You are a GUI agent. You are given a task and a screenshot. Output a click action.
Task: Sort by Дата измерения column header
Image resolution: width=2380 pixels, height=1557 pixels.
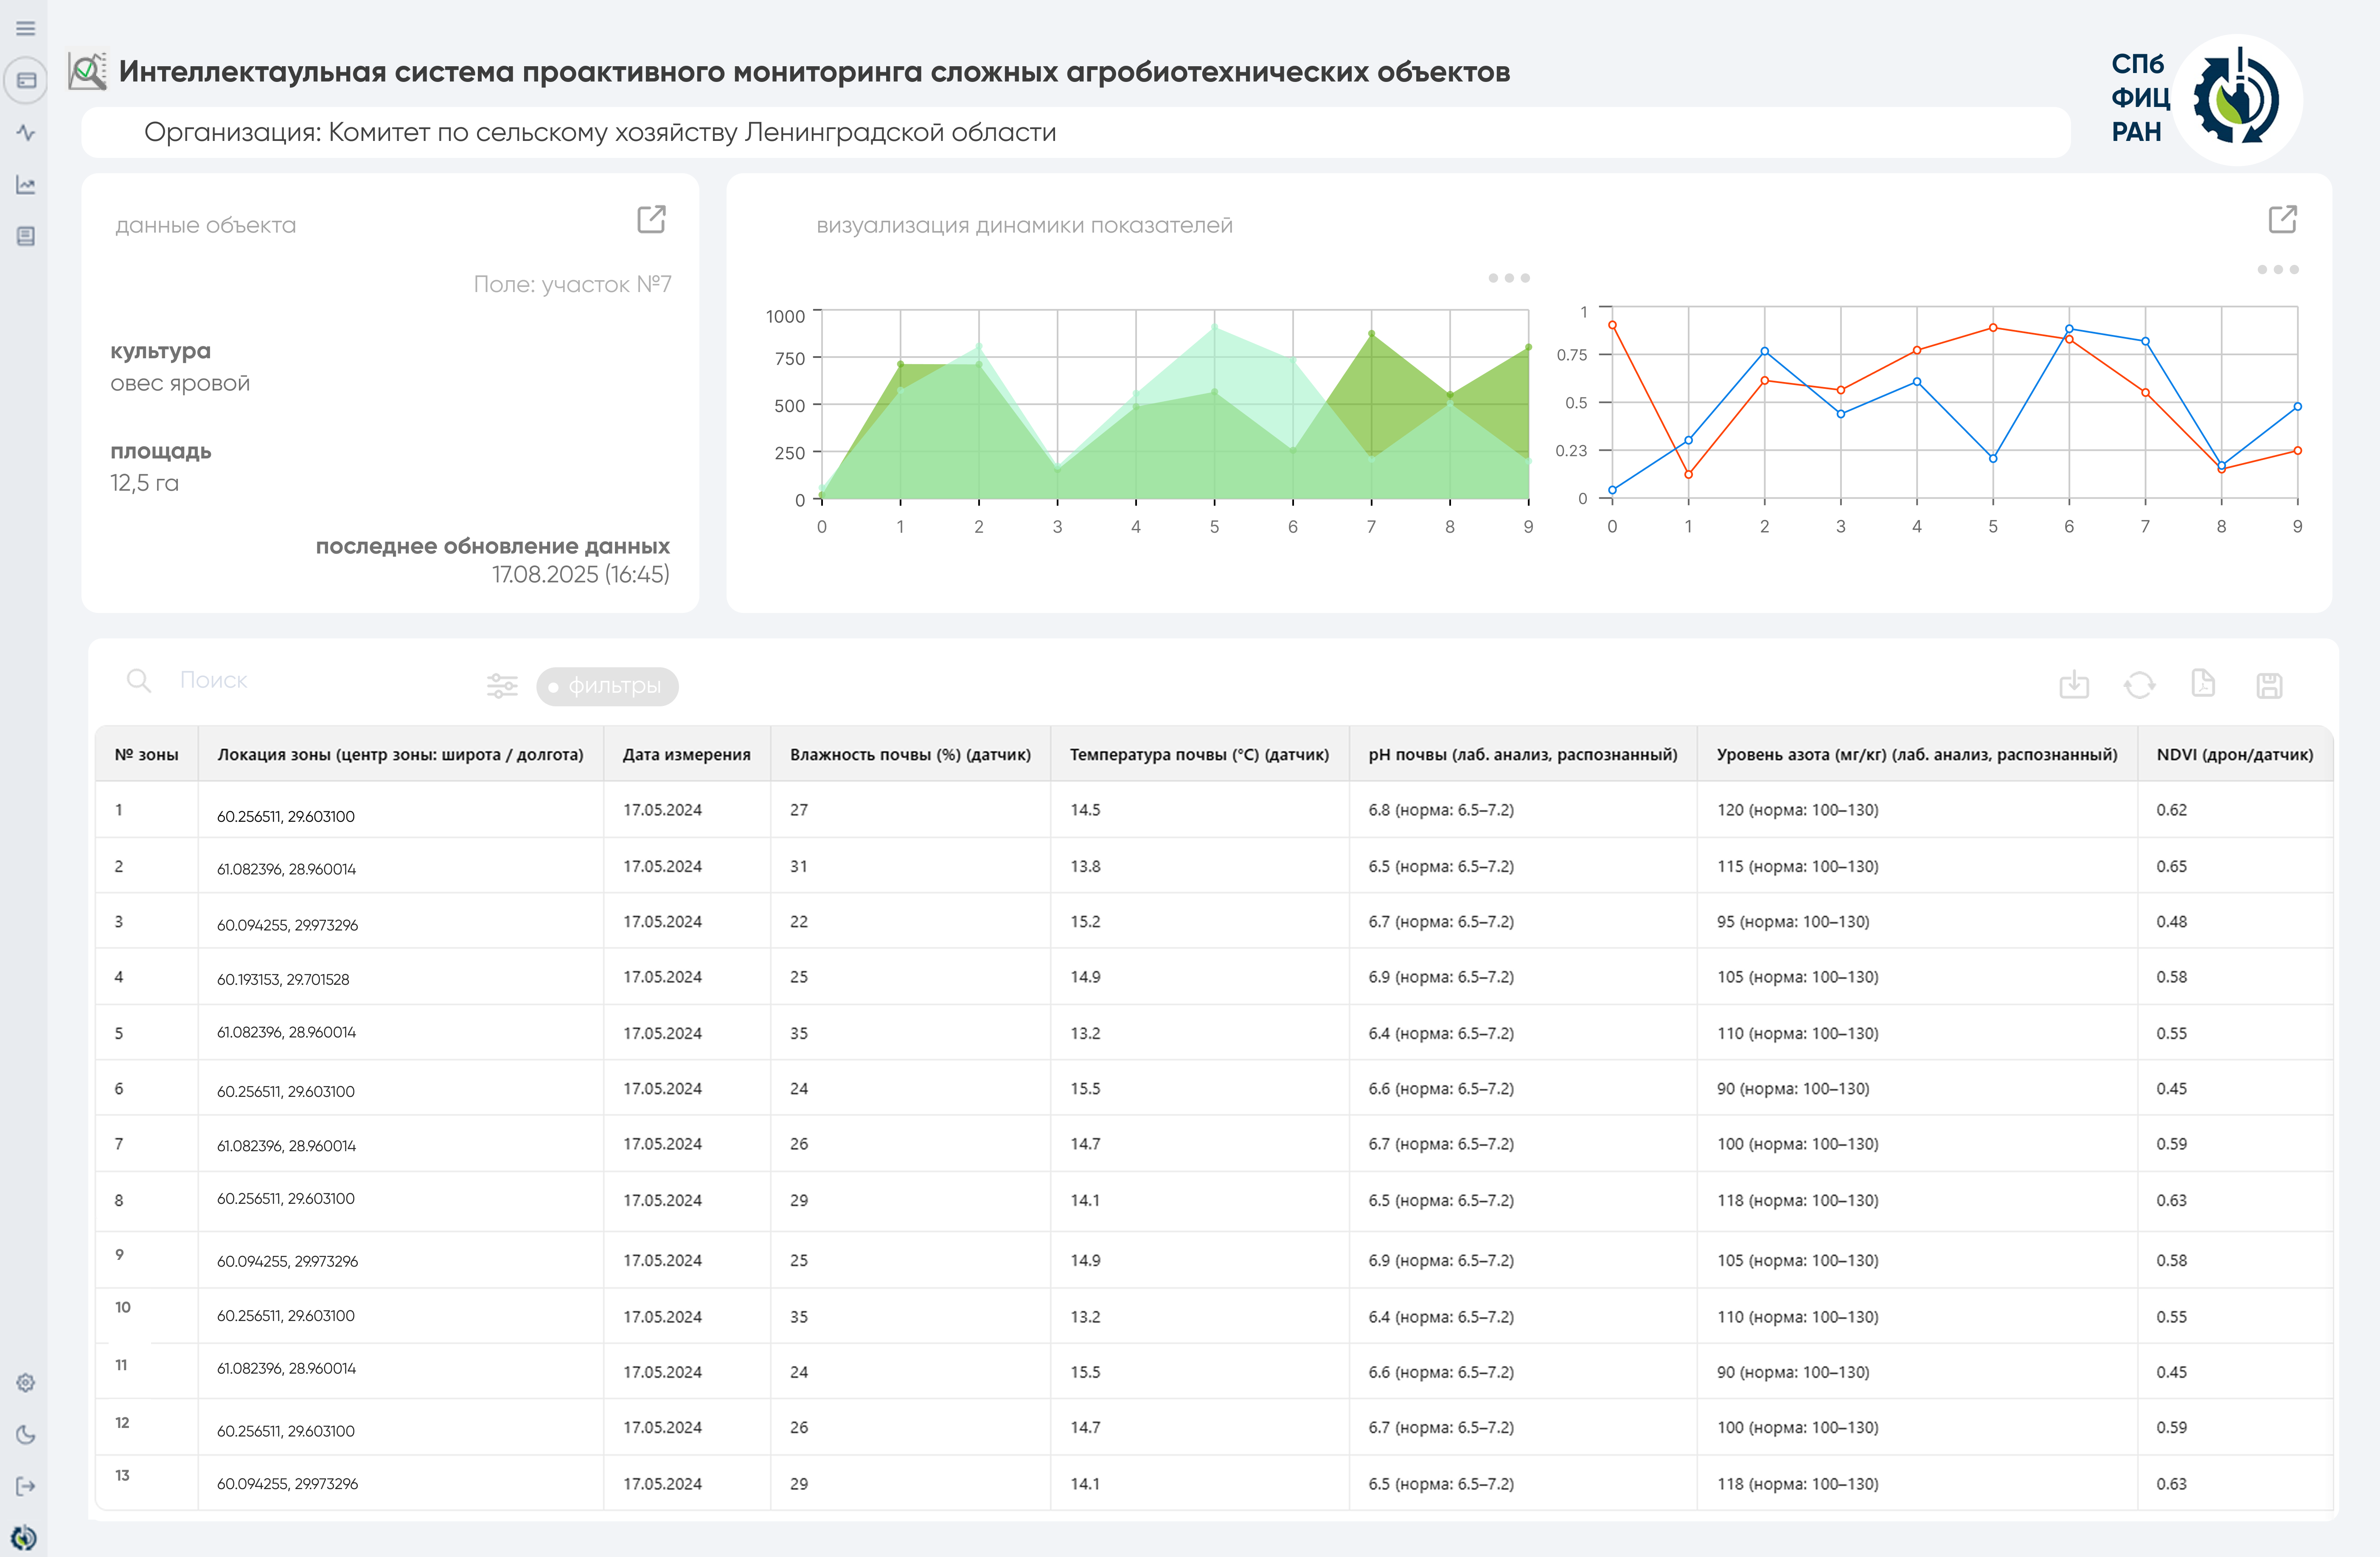686,754
